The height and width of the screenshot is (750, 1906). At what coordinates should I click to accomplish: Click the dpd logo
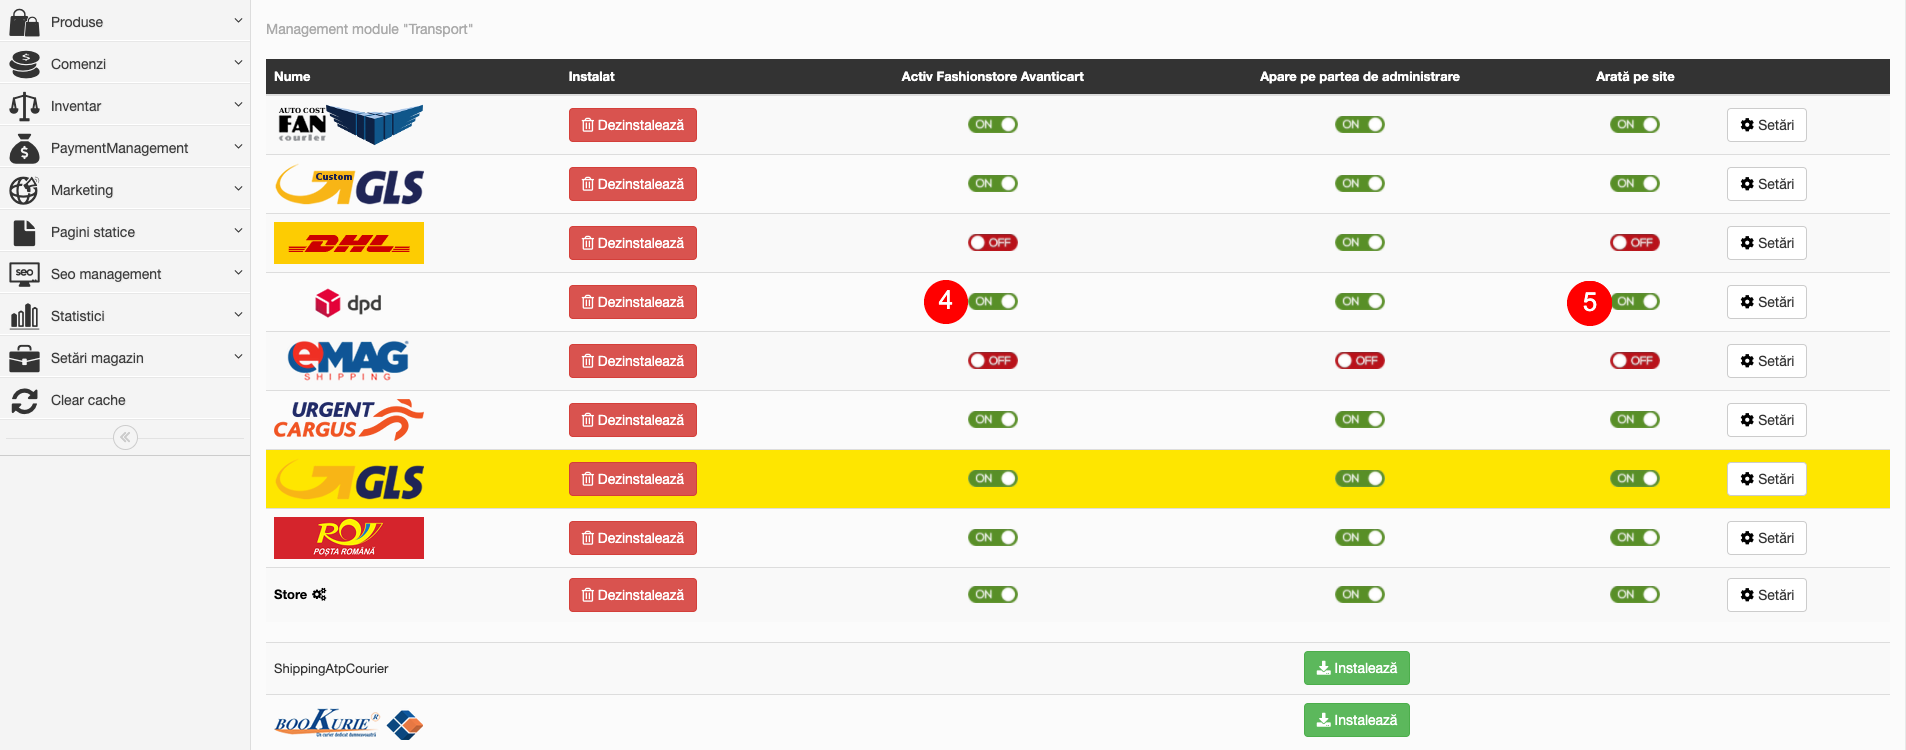click(348, 302)
